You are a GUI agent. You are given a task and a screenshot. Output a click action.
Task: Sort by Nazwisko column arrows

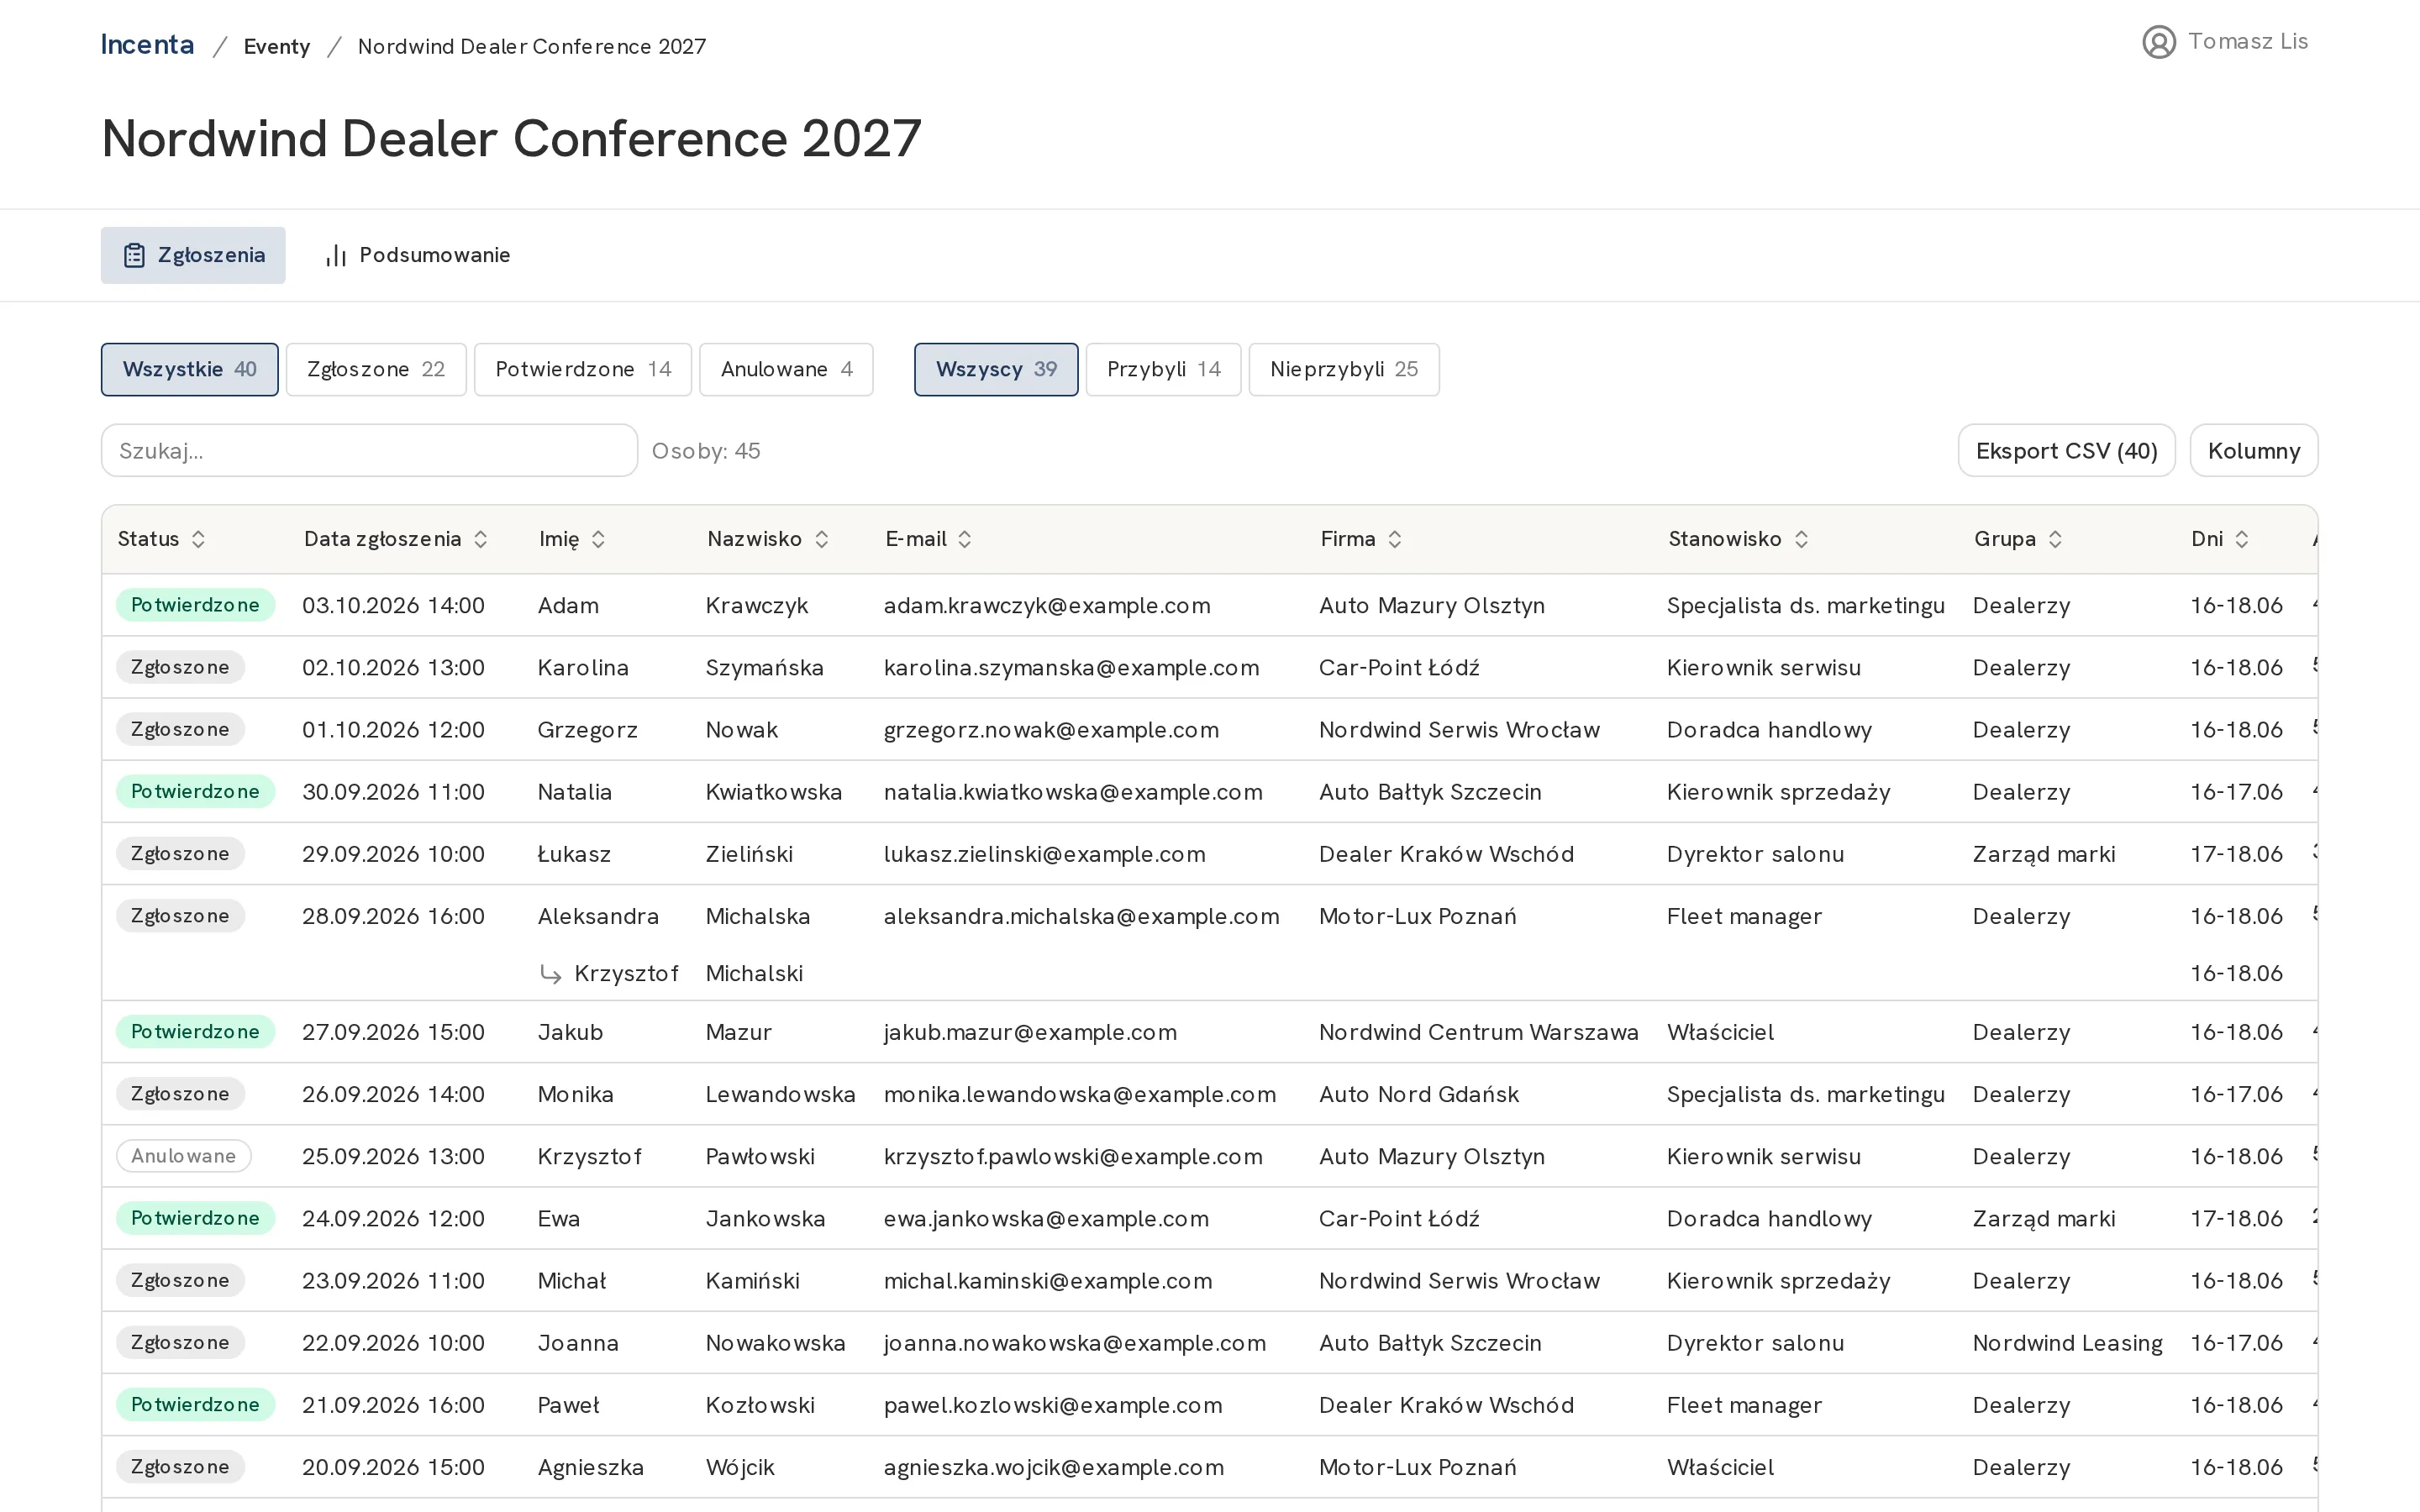(x=821, y=539)
